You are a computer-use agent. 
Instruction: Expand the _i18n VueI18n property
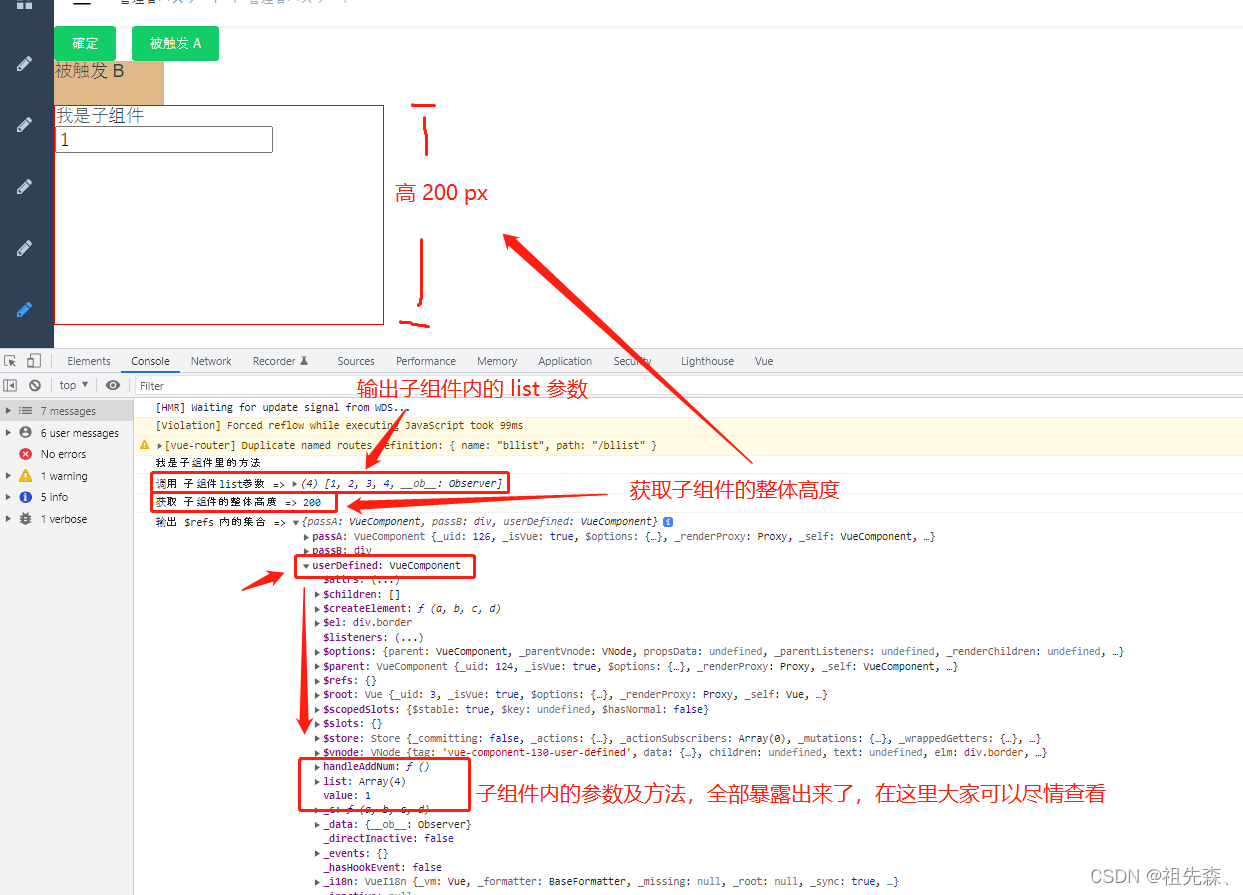pos(317,882)
